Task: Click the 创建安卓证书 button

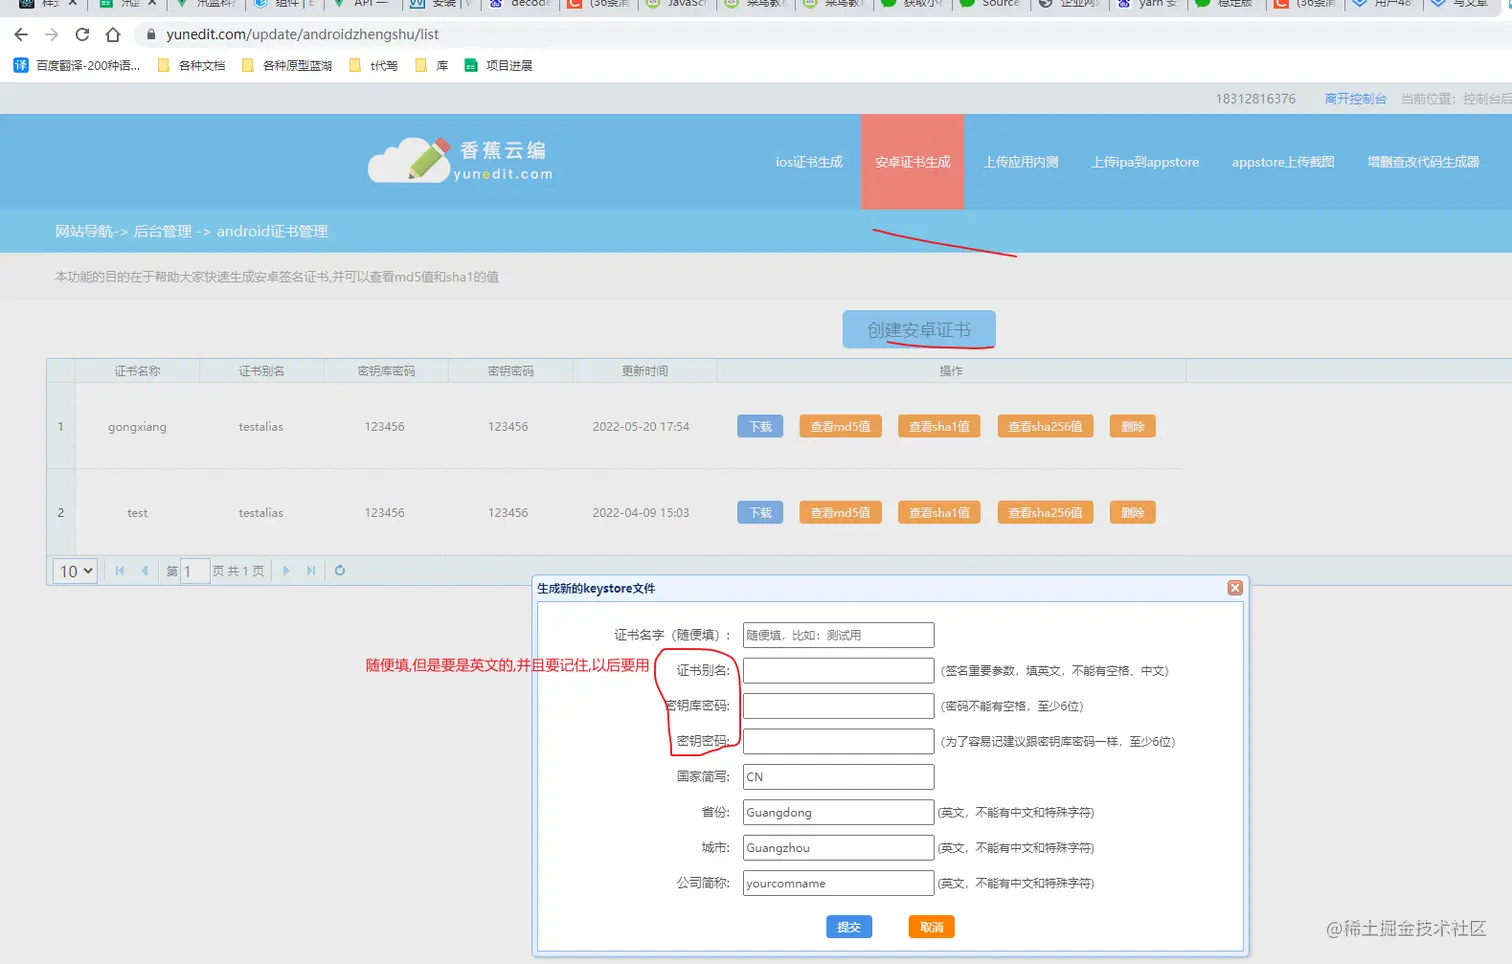Action: click(x=919, y=330)
